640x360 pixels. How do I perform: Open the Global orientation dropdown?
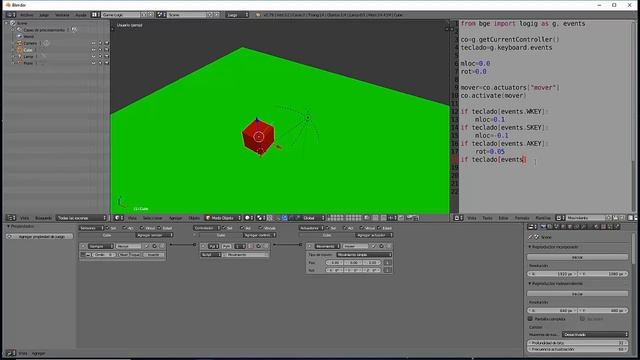pos(313,218)
